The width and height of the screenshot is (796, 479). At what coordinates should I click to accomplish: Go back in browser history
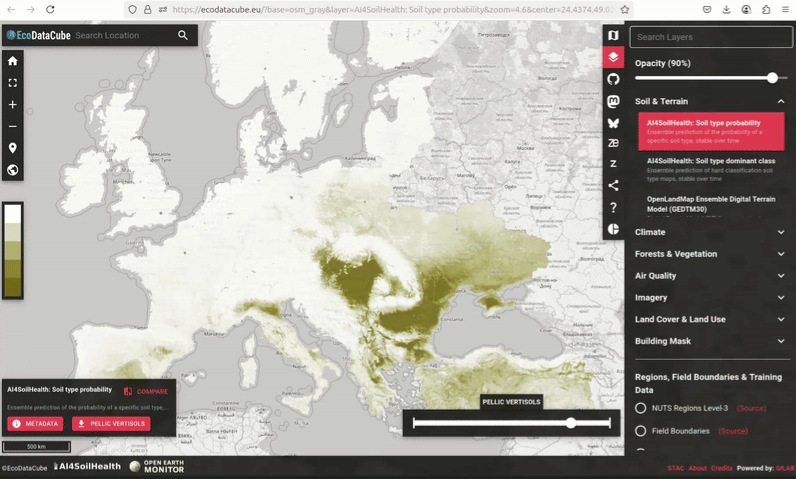pyautogui.click(x=11, y=9)
